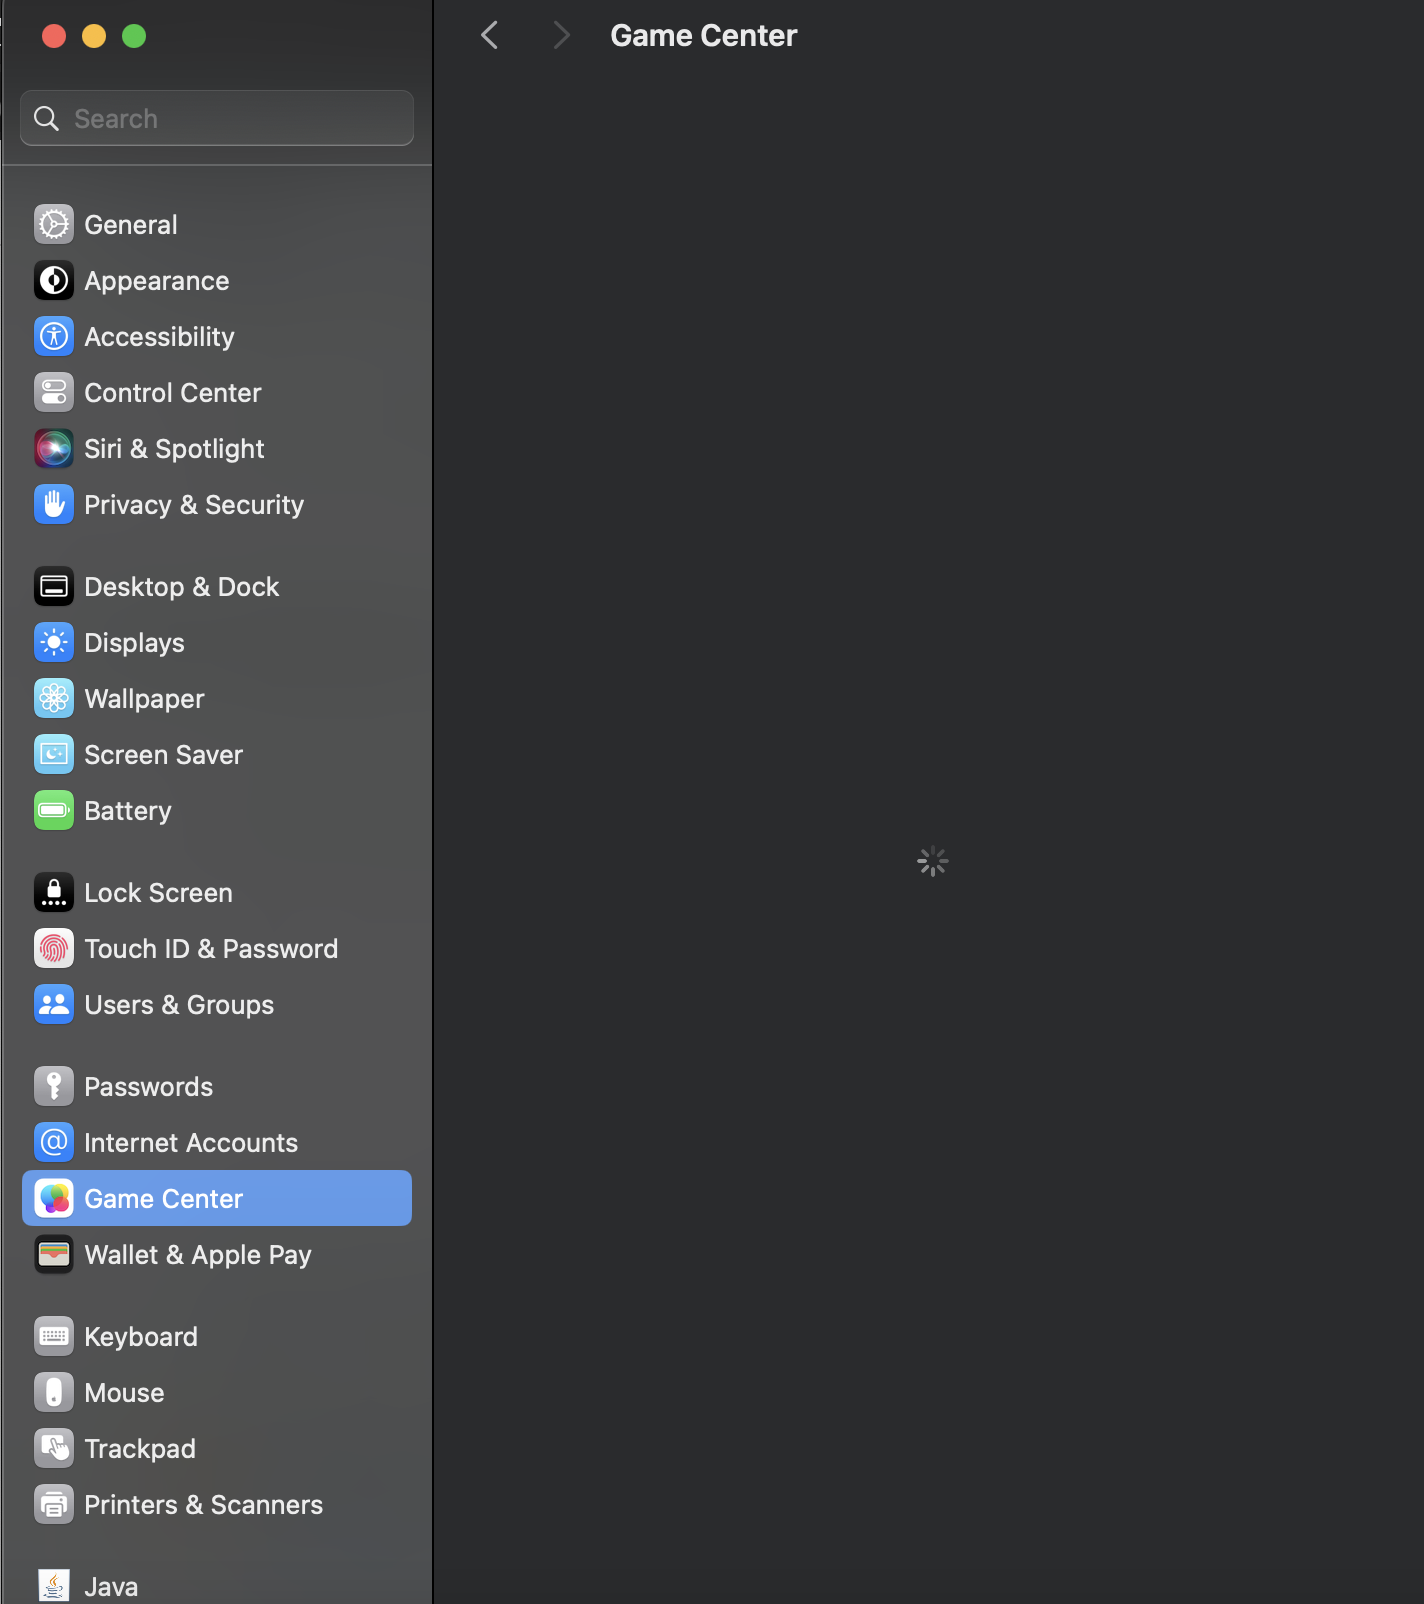
Task: Minimize the window with yellow button
Action: pos(94,36)
